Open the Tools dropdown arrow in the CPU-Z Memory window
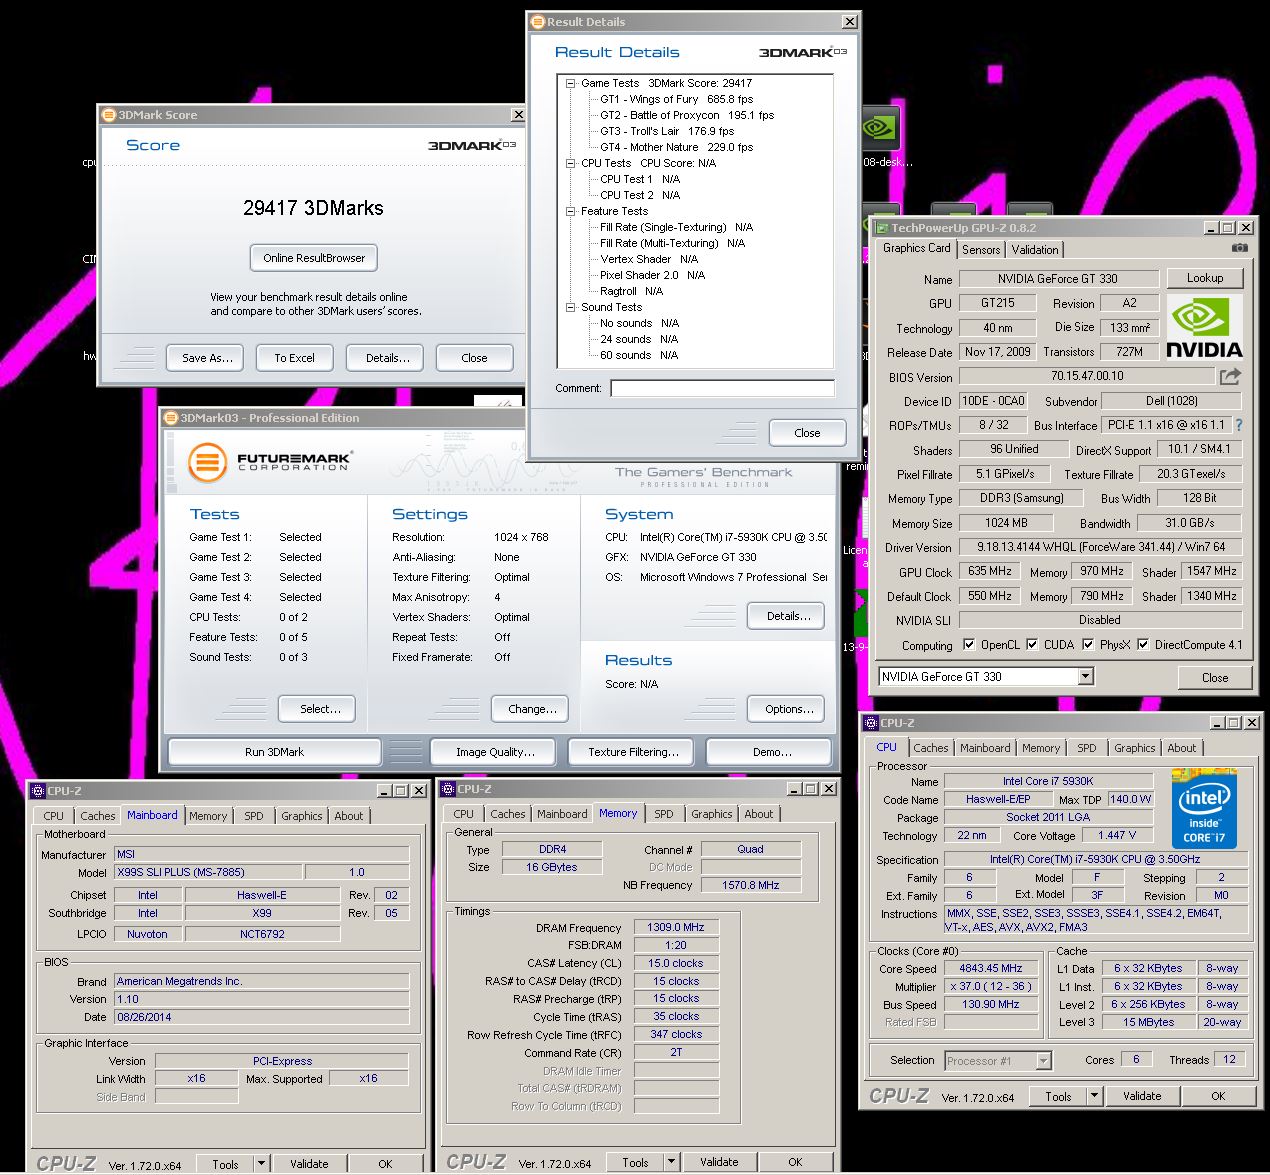The width and height of the screenshot is (1270, 1175). [671, 1162]
